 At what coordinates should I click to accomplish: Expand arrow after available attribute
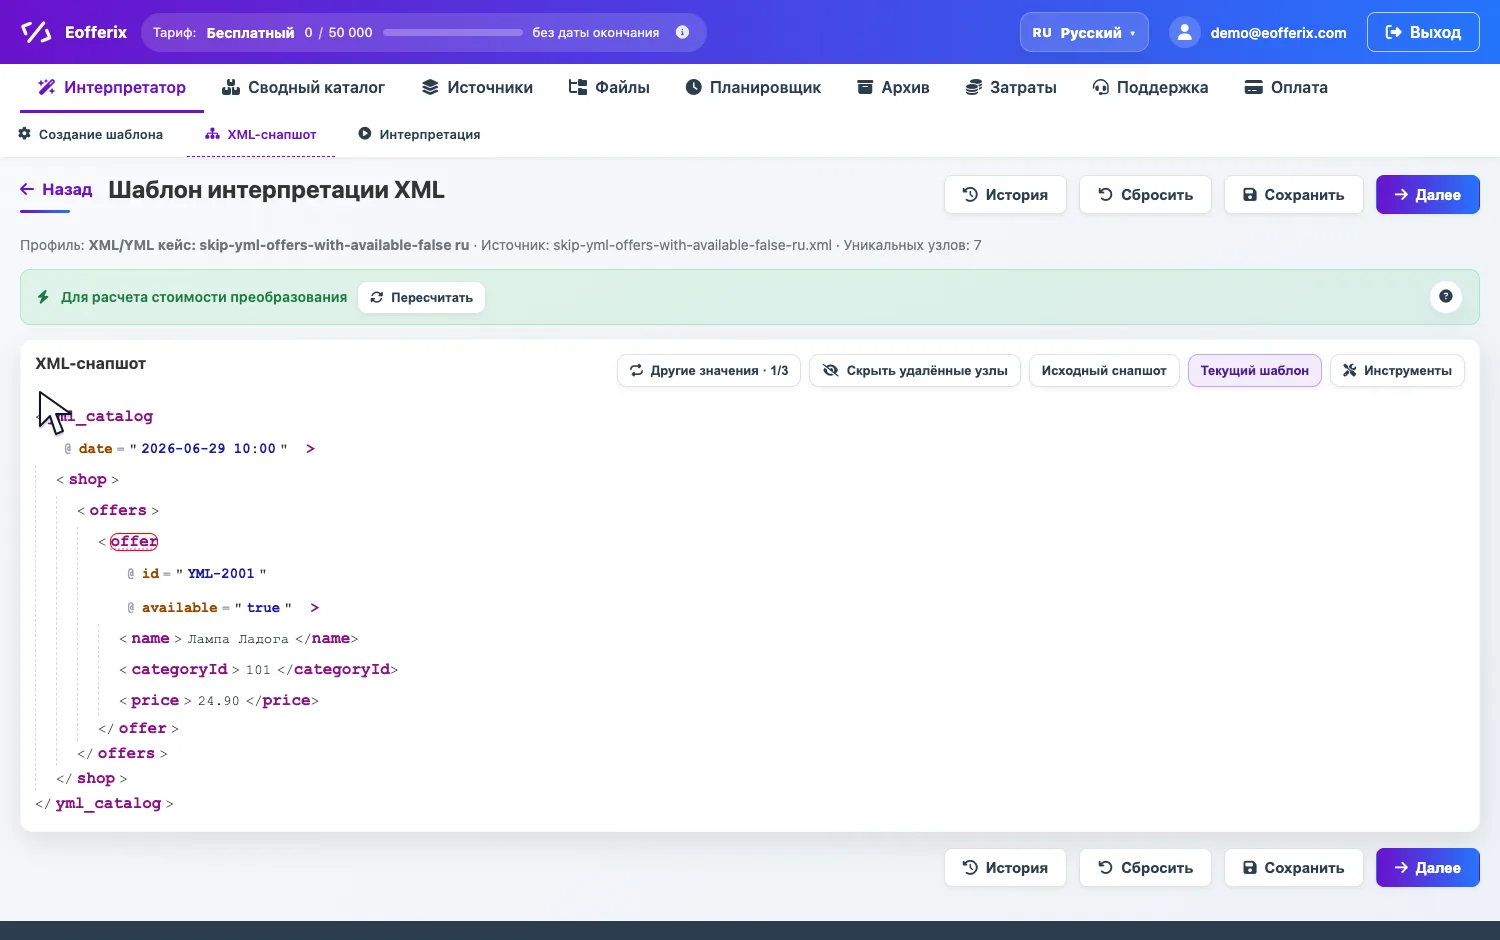pyautogui.click(x=314, y=607)
